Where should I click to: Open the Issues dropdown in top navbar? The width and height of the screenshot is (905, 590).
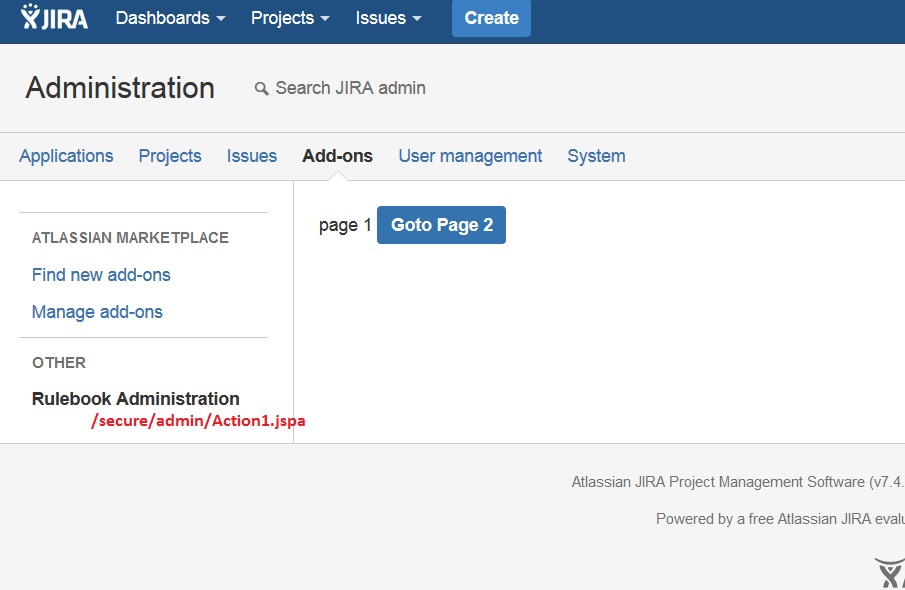[388, 18]
